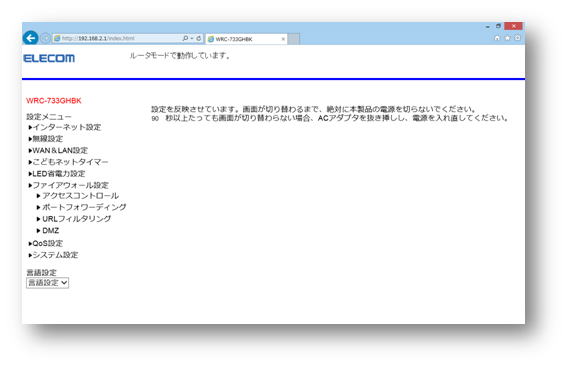Screen dimensions: 567x366
Task: Click the browser back arrow button
Action: pos(30,38)
